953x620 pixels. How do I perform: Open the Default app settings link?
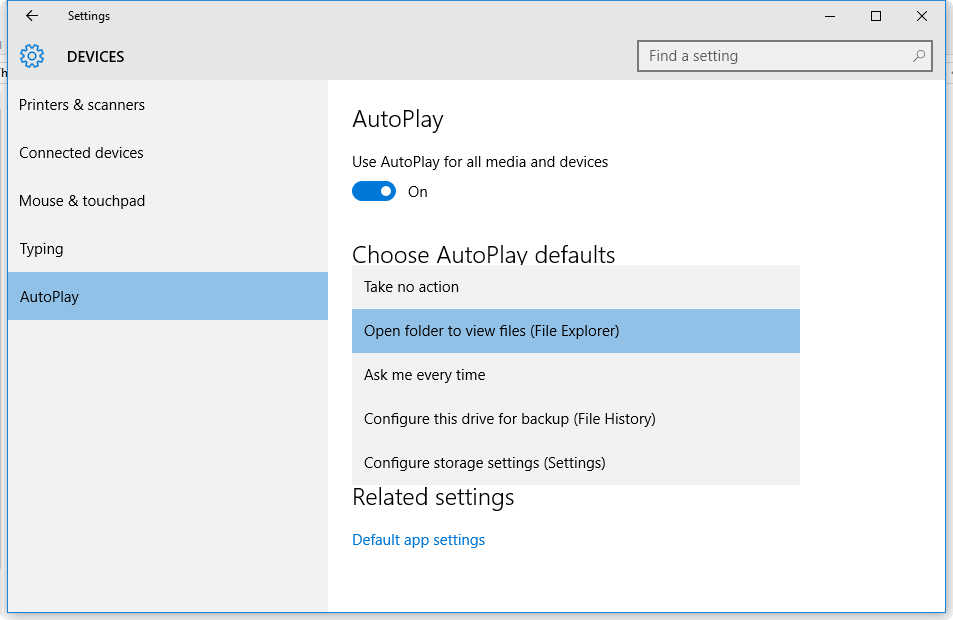(418, 540)
